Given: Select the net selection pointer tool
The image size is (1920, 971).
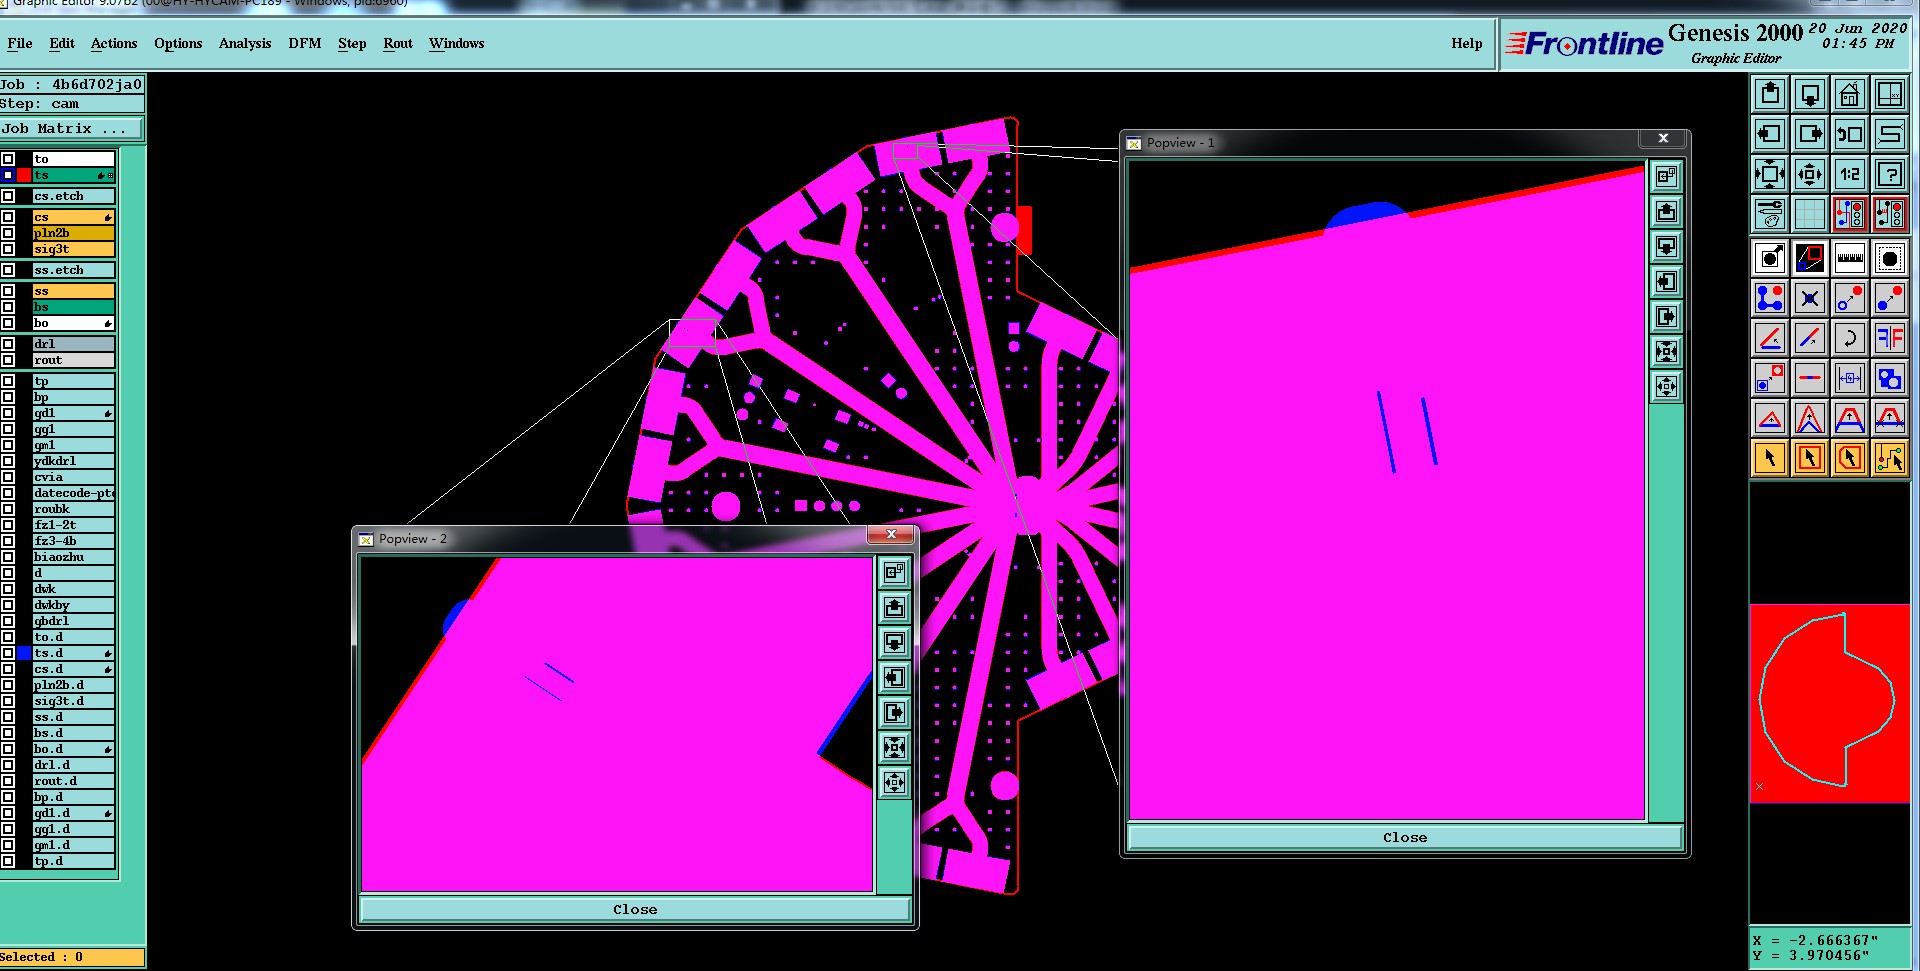Looking at the screenshot, I should pos(1889,458).
